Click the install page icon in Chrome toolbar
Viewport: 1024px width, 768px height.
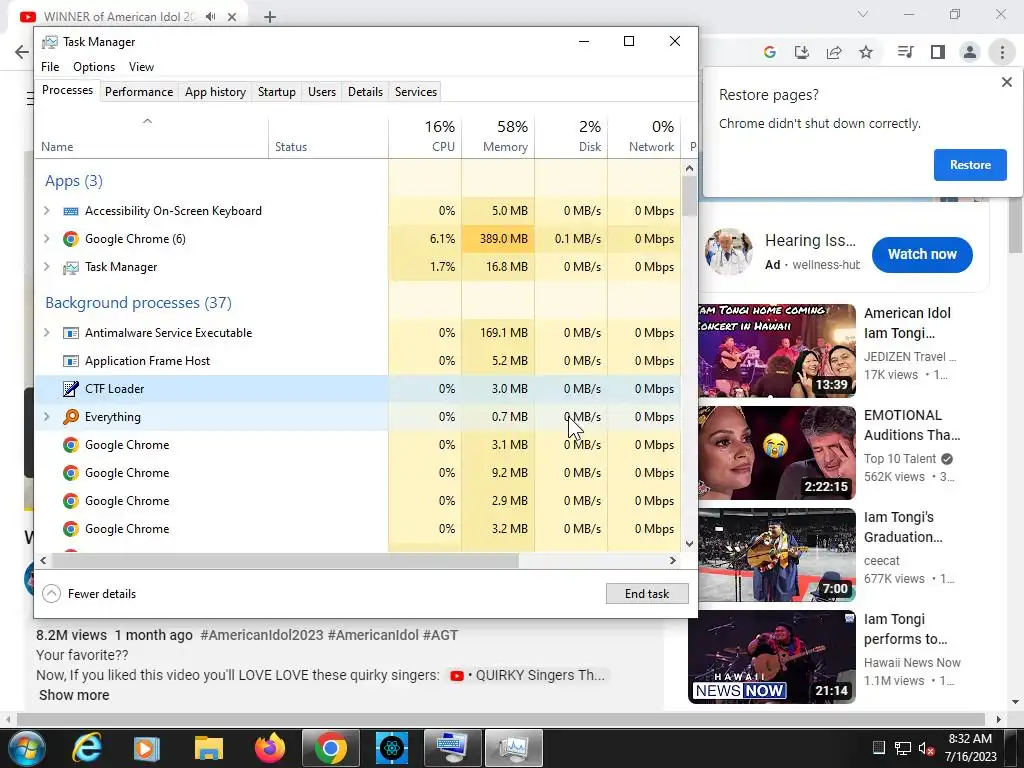pos(801,52)
